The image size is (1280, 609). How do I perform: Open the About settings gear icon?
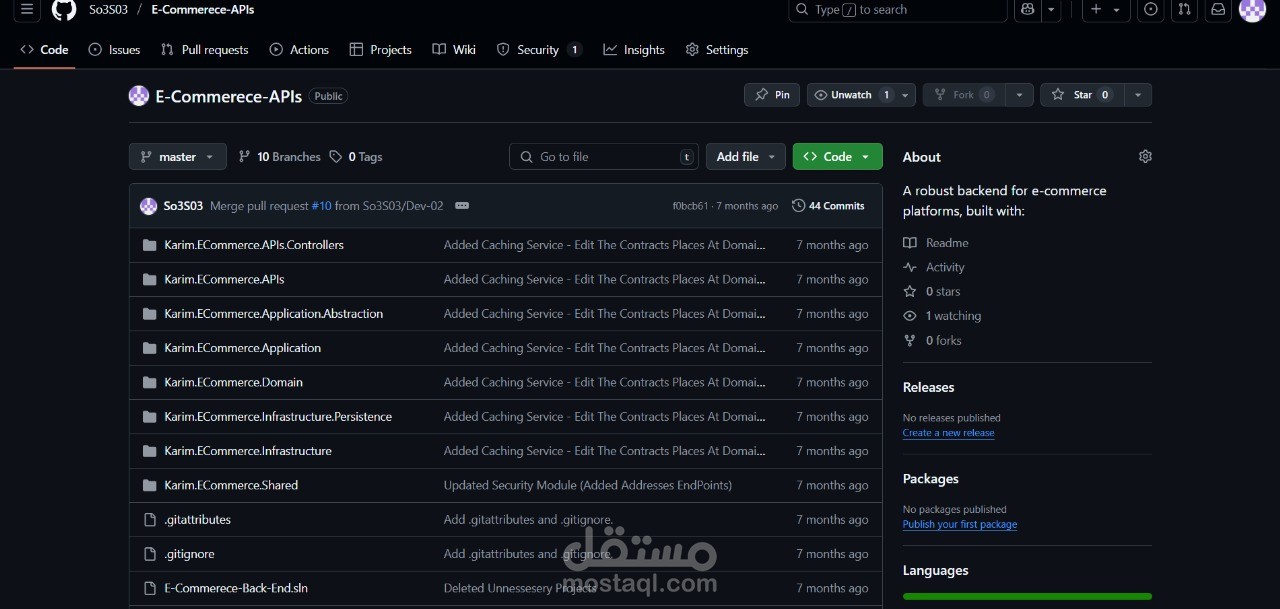(1145, 157)
